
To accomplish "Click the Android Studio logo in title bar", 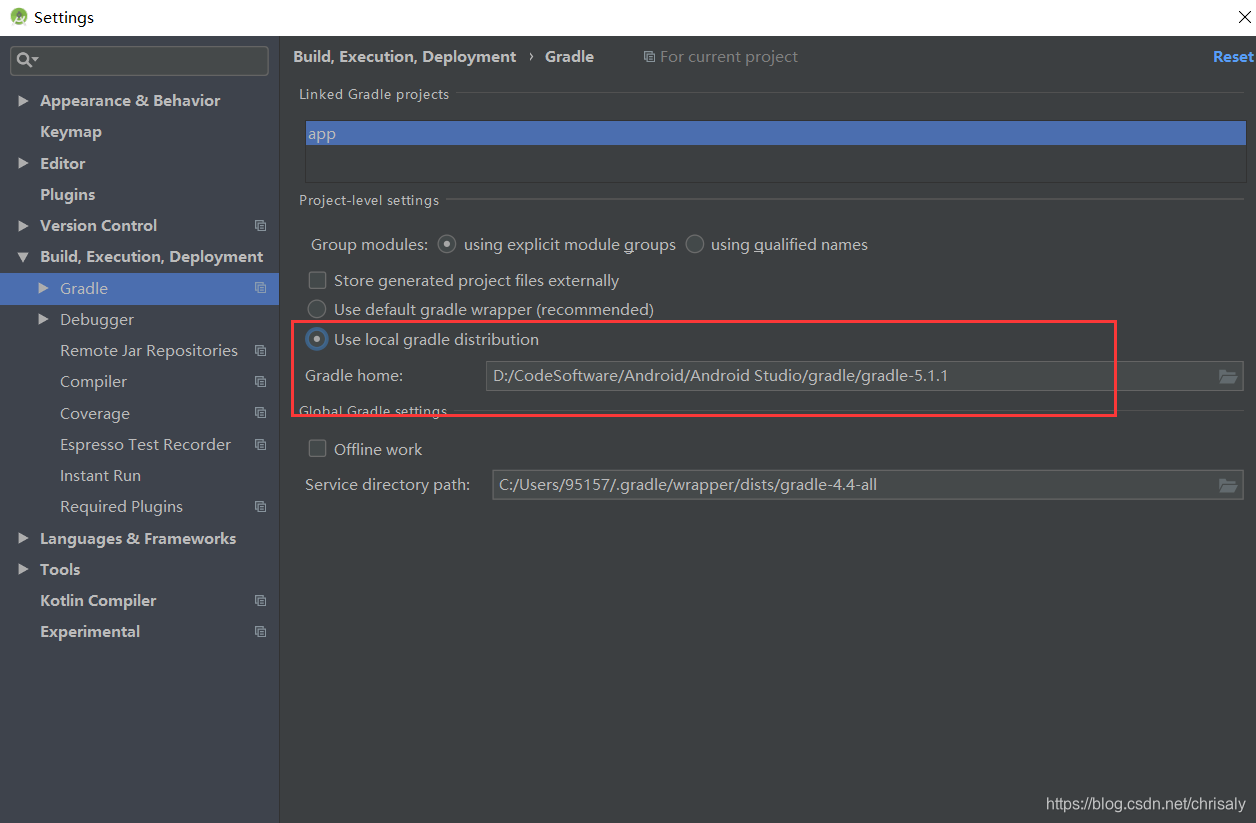I will click(18, 17).
